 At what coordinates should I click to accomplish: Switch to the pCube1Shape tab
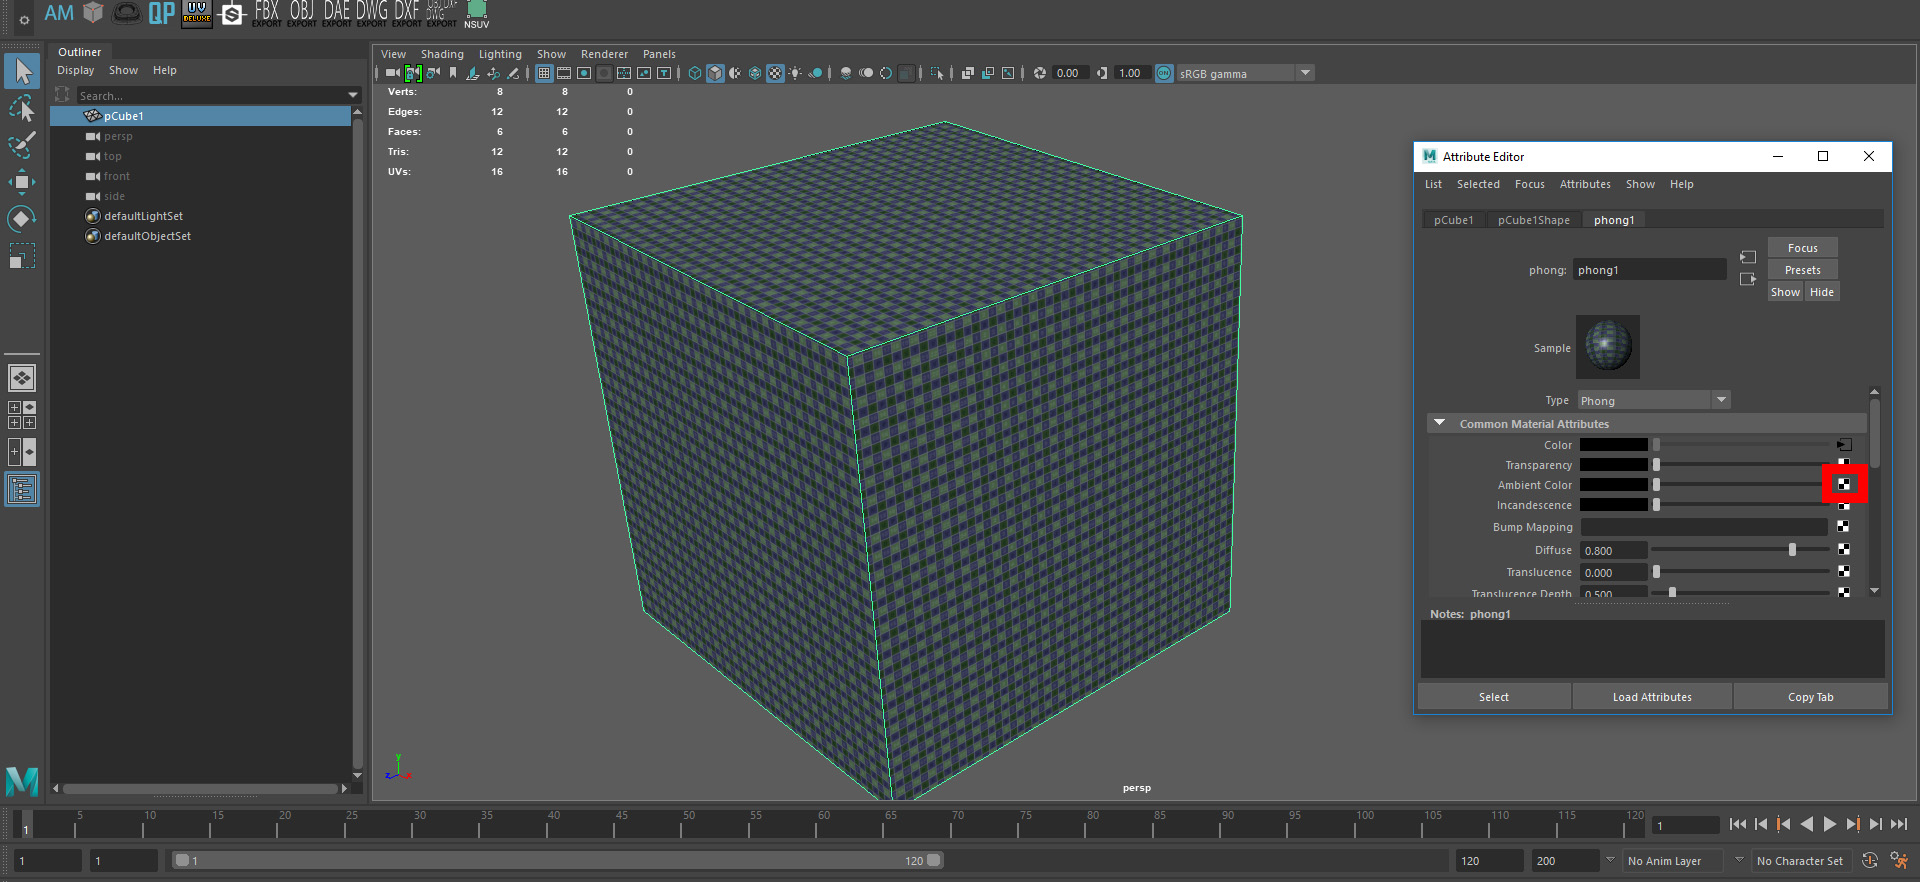coord(1533,220)
